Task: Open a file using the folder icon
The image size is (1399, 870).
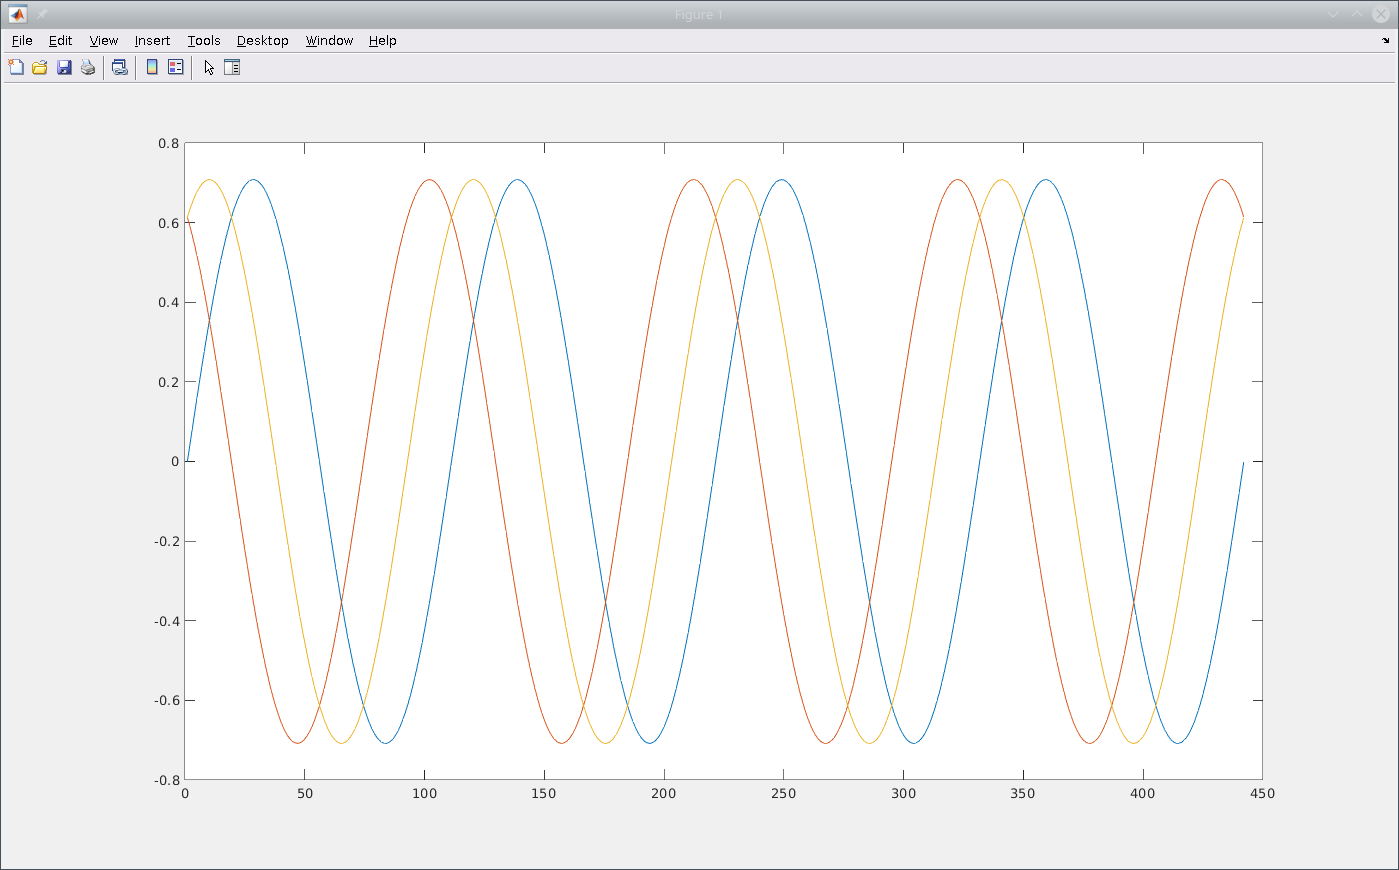Action: tap(40, 67)
